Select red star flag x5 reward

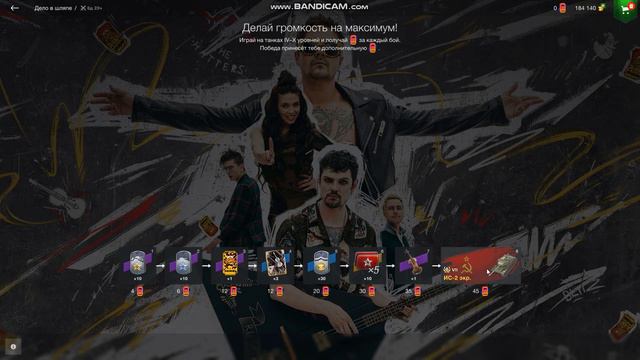367,265
